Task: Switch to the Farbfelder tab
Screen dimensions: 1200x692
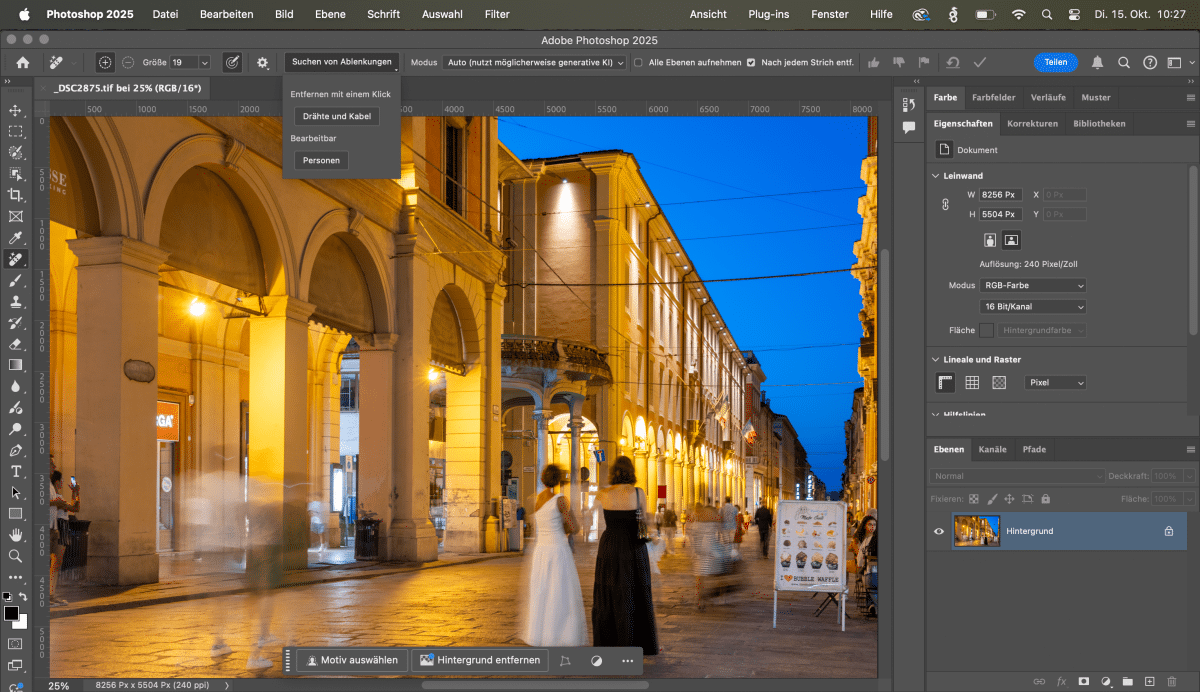Action: [993, 98]
